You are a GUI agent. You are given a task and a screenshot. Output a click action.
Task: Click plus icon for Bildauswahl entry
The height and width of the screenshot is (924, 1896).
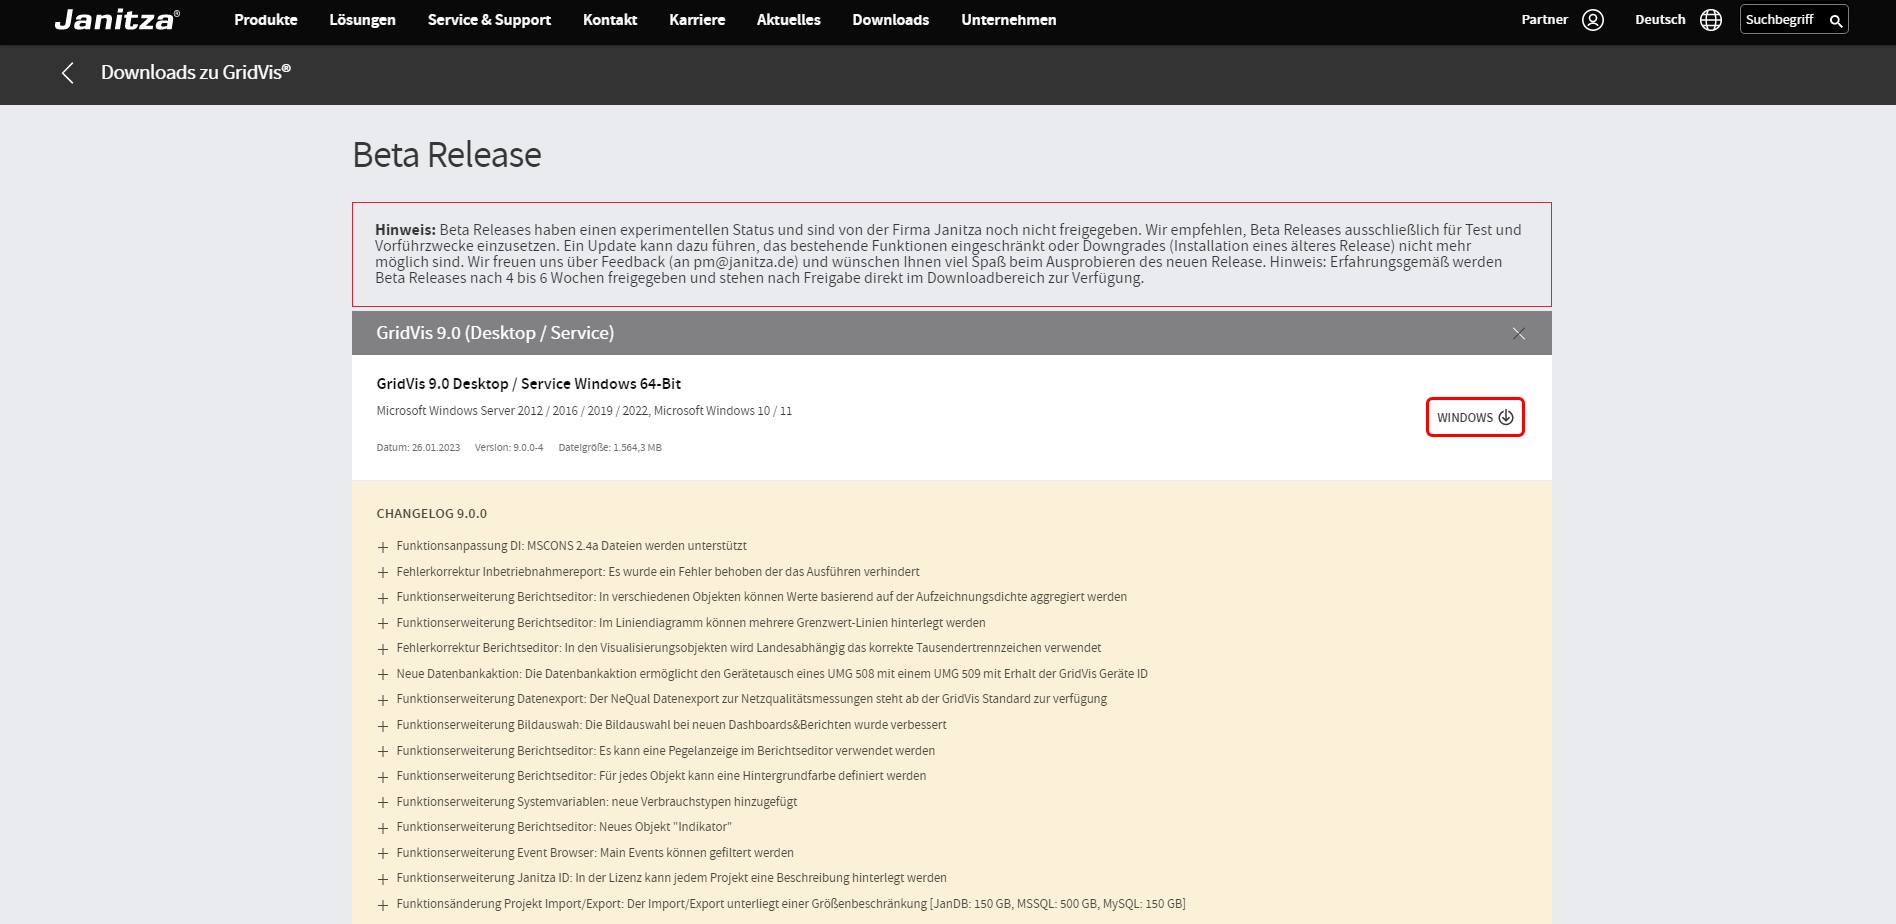tap(382, 726)
